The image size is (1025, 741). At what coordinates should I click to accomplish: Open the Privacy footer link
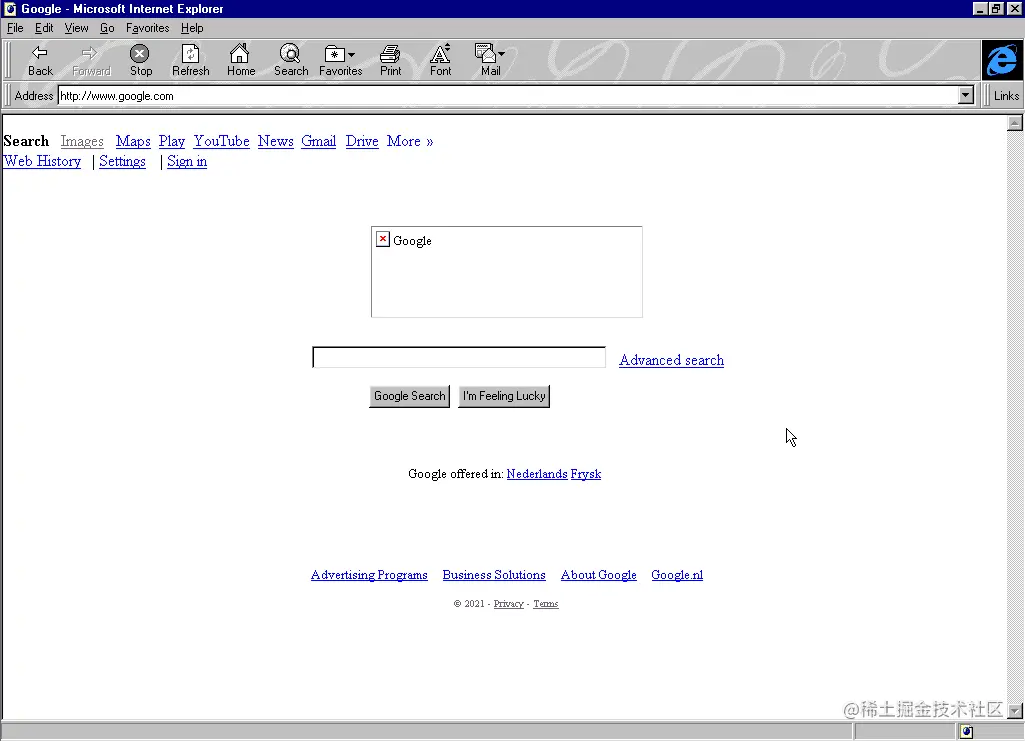(509, 604)
